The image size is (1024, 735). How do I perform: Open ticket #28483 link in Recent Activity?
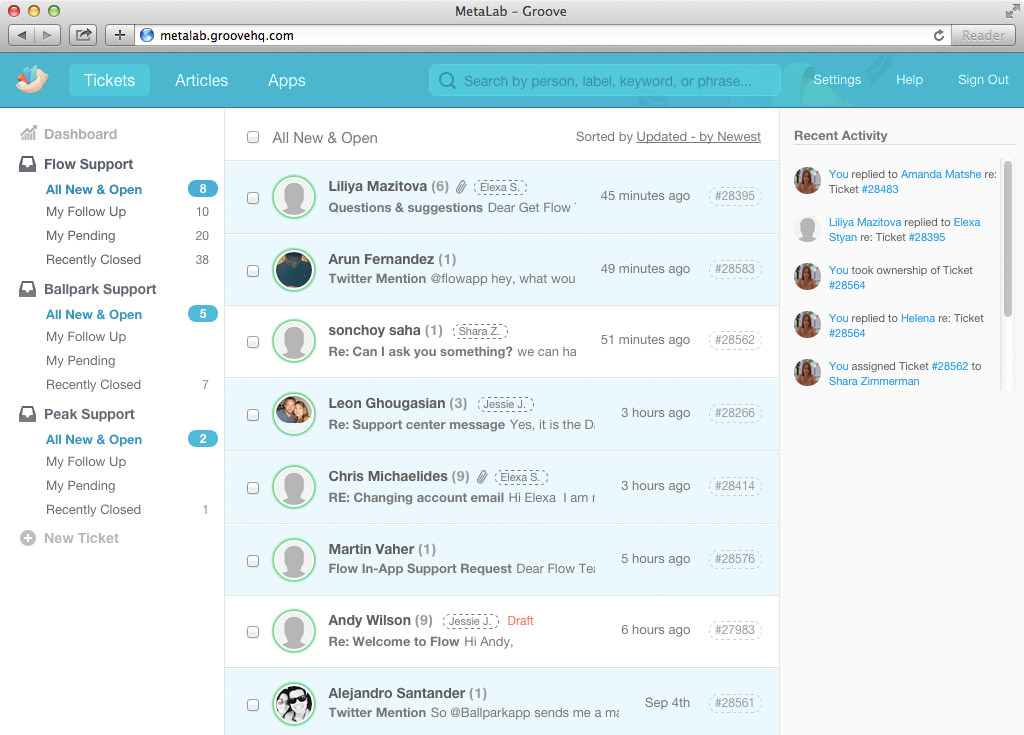880,189
